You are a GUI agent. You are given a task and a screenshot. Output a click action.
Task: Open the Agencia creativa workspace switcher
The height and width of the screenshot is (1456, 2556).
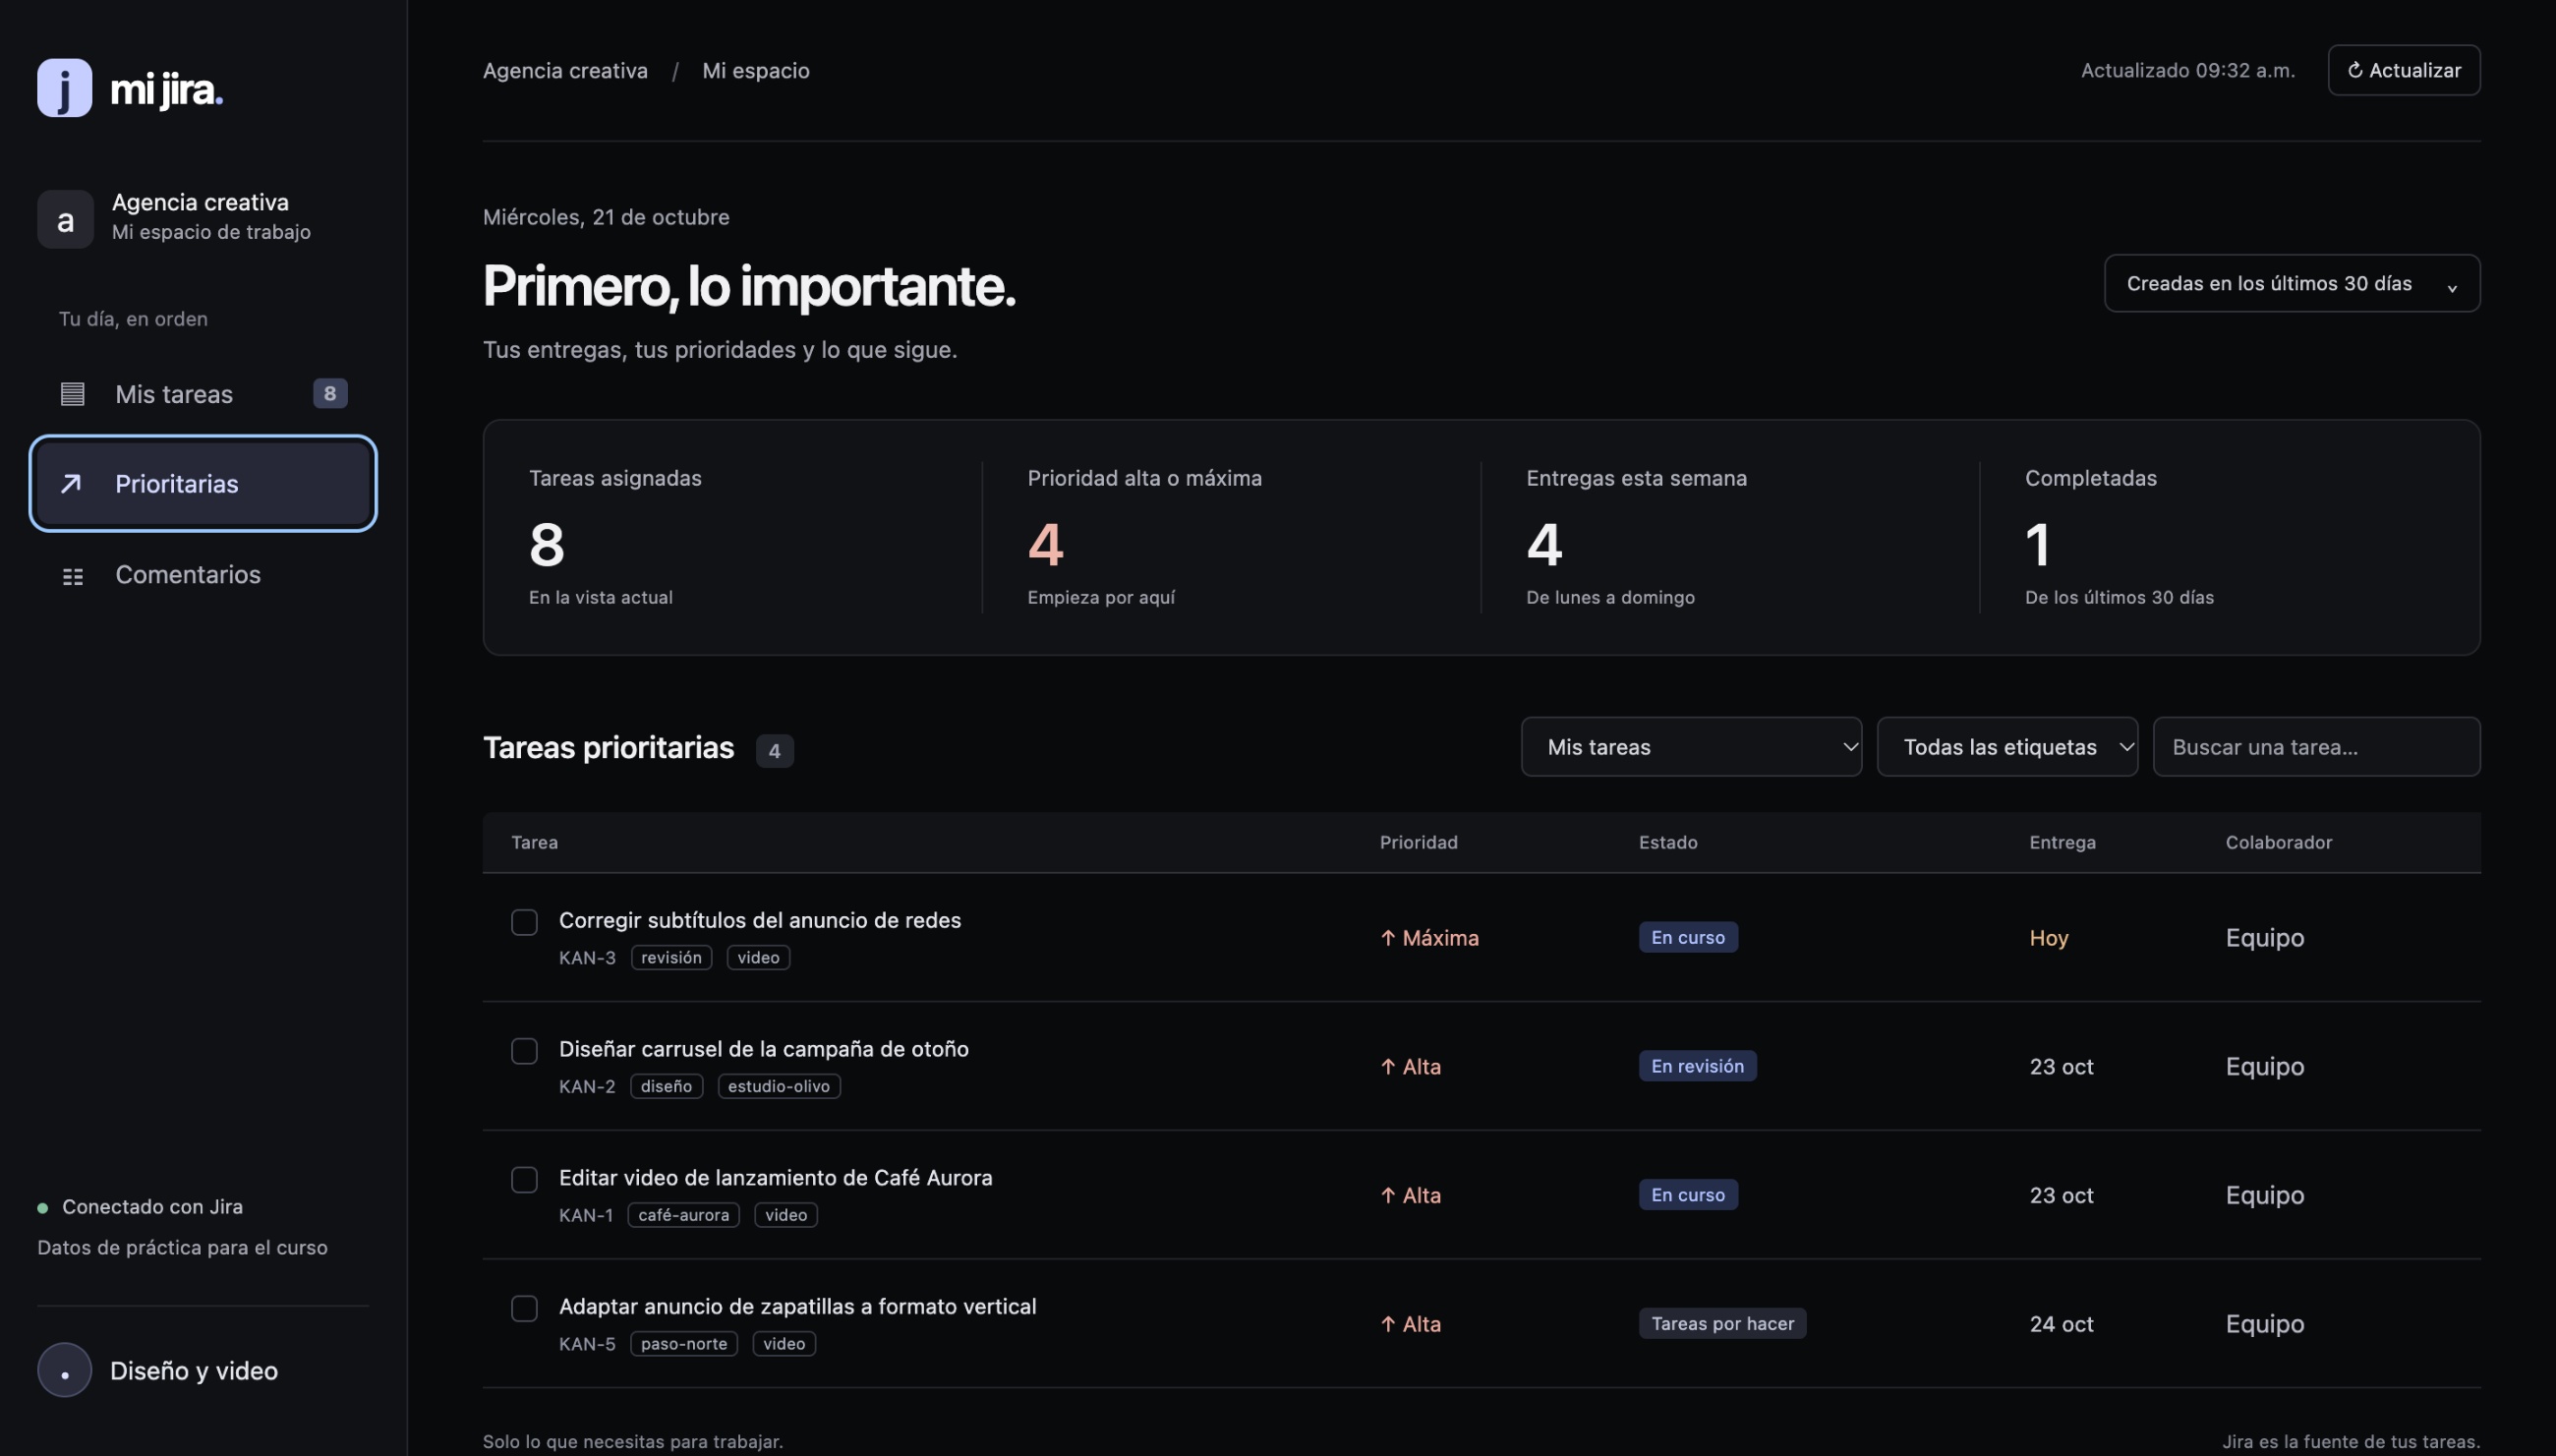(203, 218)
